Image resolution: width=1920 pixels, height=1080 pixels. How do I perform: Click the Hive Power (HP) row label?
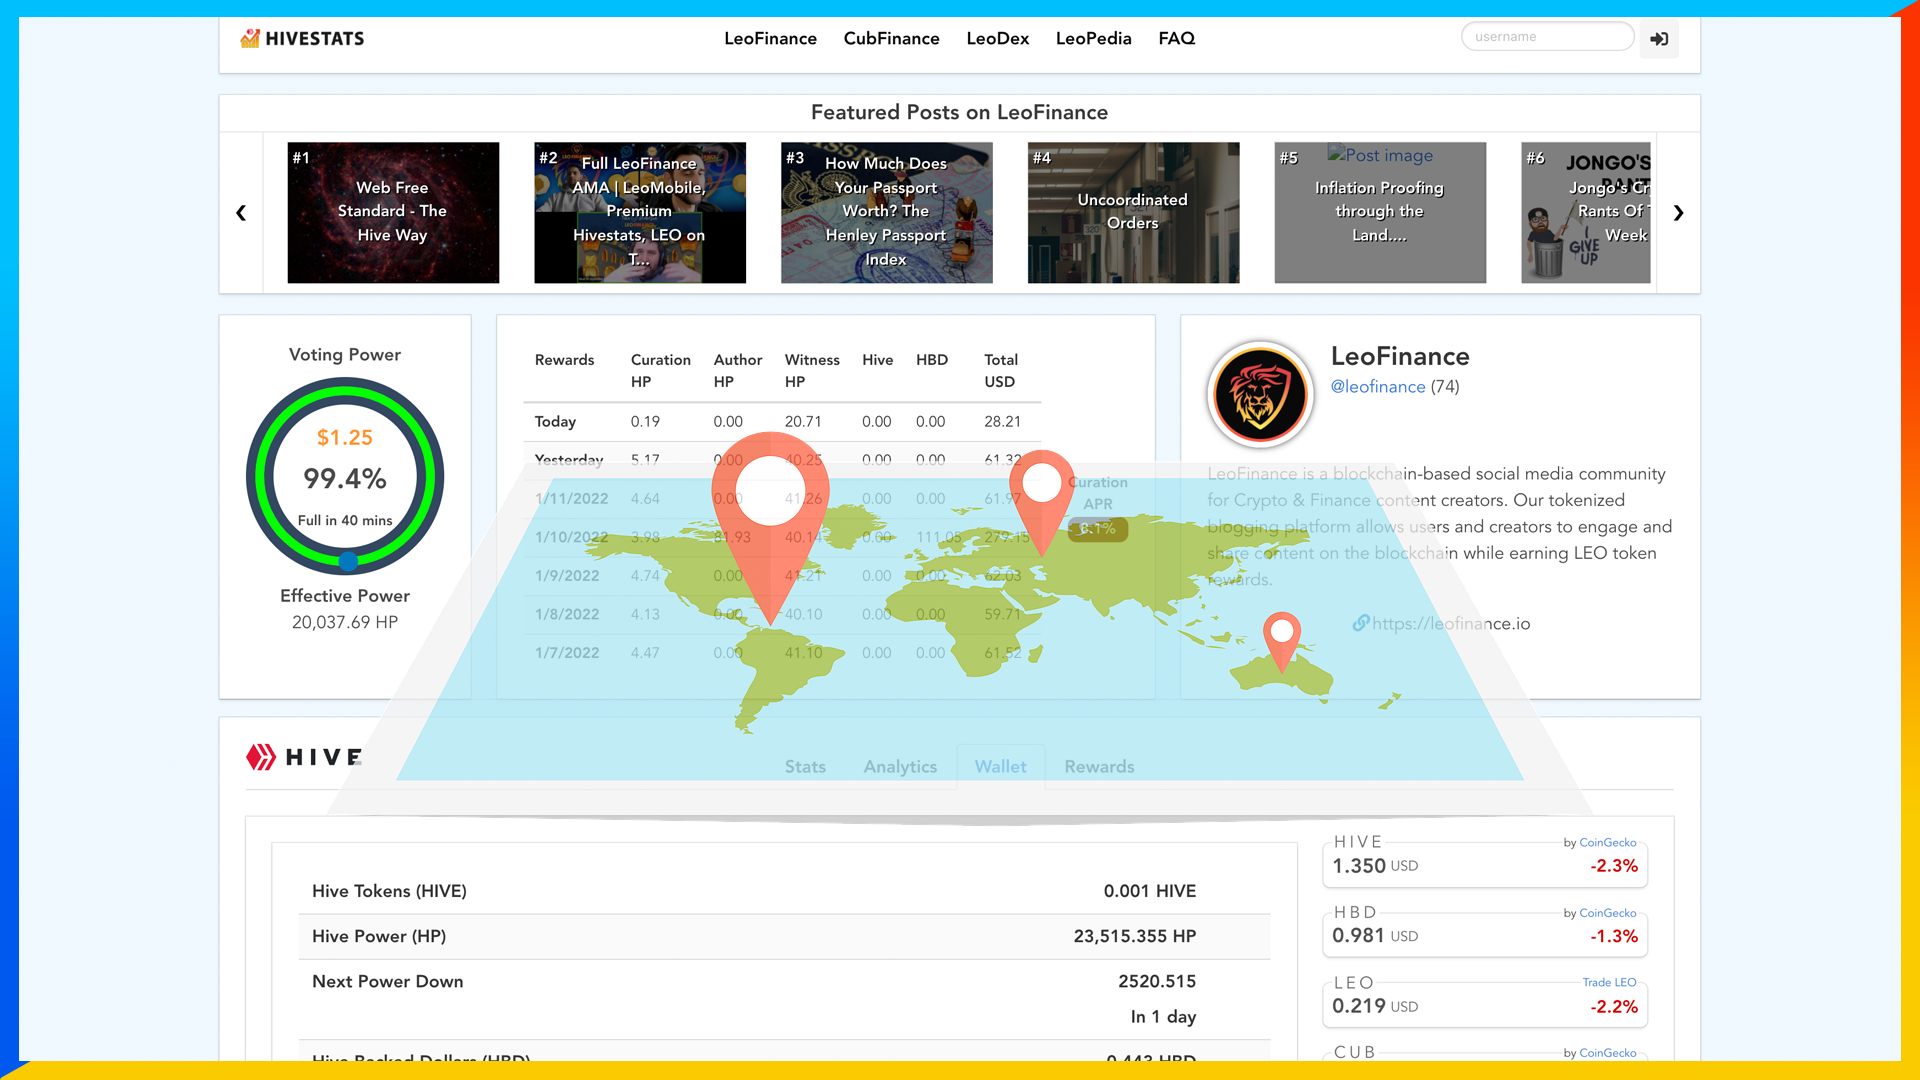pos(379,936)
